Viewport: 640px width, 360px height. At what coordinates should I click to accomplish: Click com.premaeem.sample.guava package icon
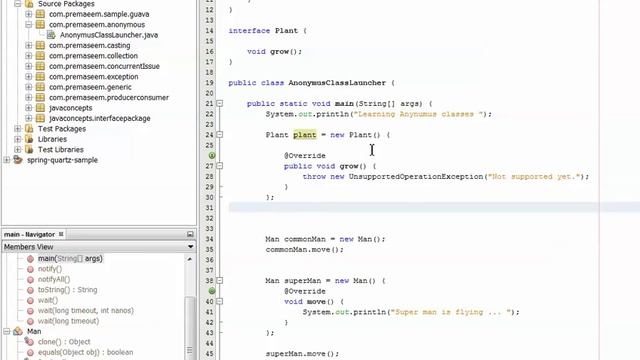point(40,14)
